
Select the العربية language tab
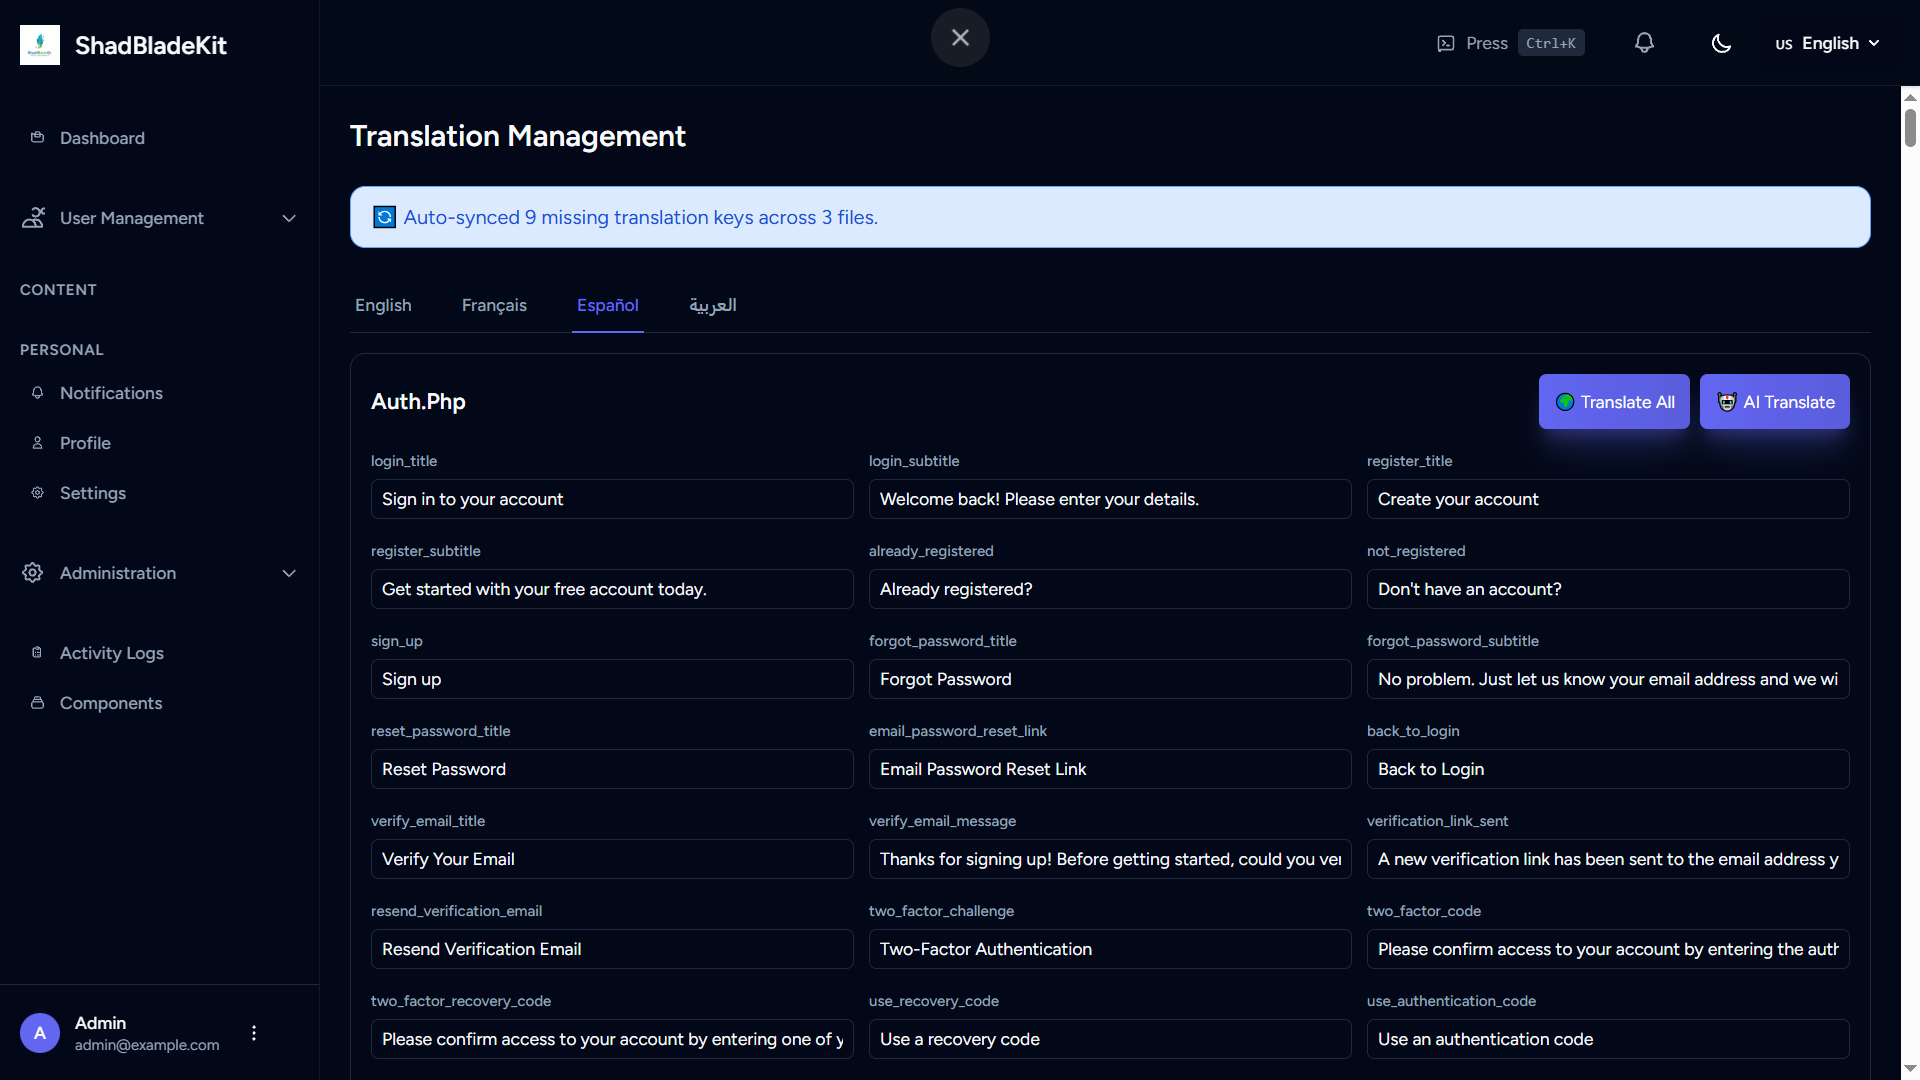(x=712, y=305)
